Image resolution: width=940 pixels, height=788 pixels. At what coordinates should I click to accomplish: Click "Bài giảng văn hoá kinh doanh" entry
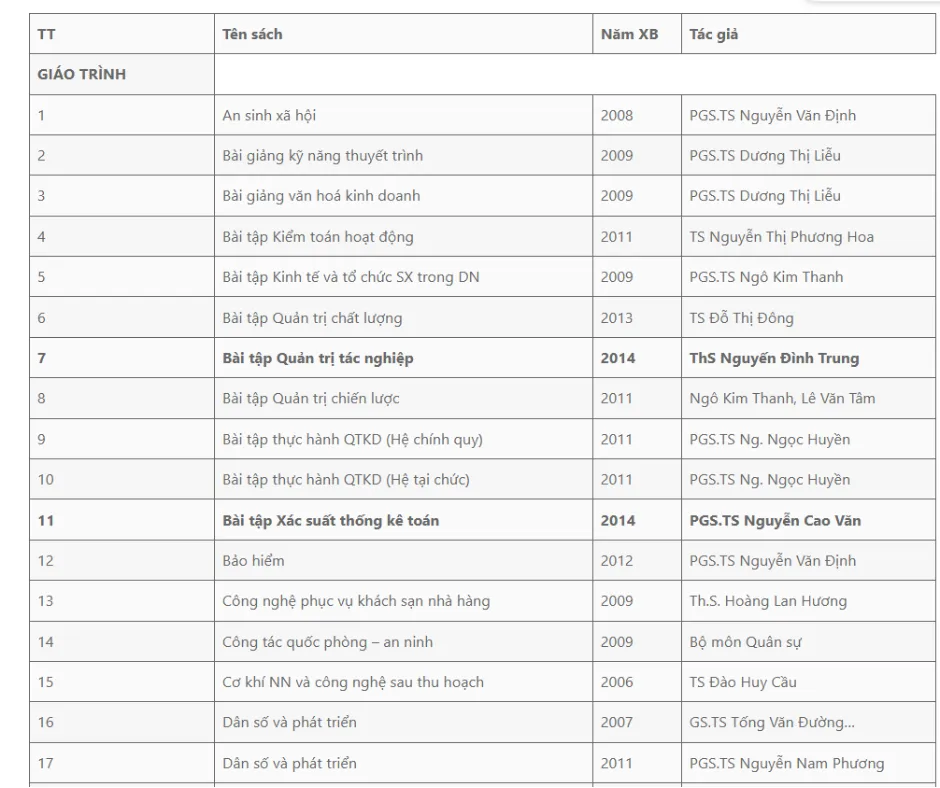click(x=321, y=196)
